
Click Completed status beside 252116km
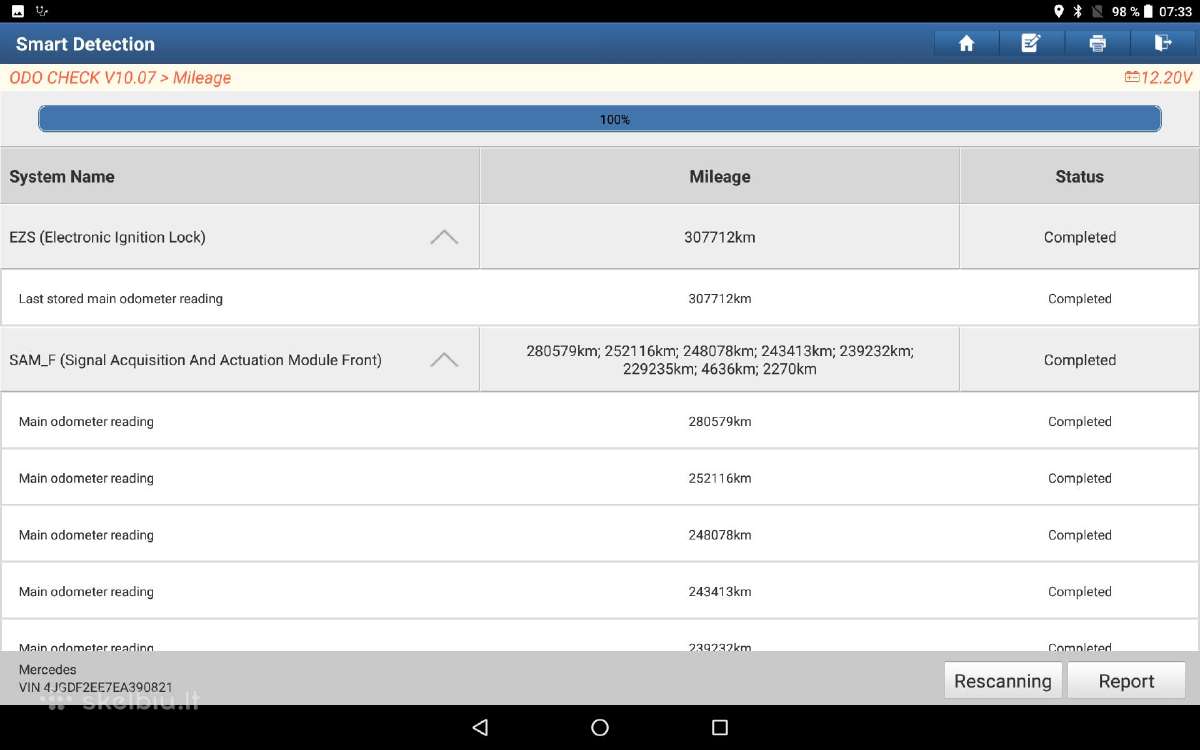(x=1080, y=478)
